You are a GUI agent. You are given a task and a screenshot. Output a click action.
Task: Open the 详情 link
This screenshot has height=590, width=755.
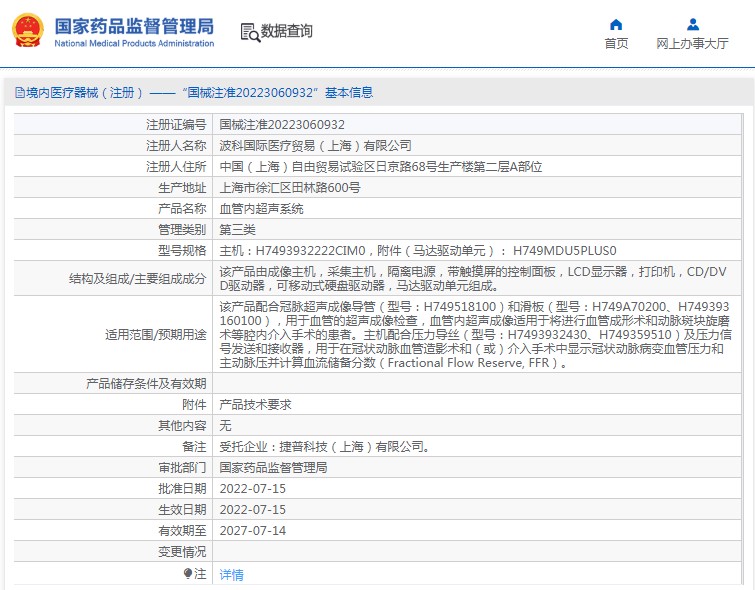232,575
